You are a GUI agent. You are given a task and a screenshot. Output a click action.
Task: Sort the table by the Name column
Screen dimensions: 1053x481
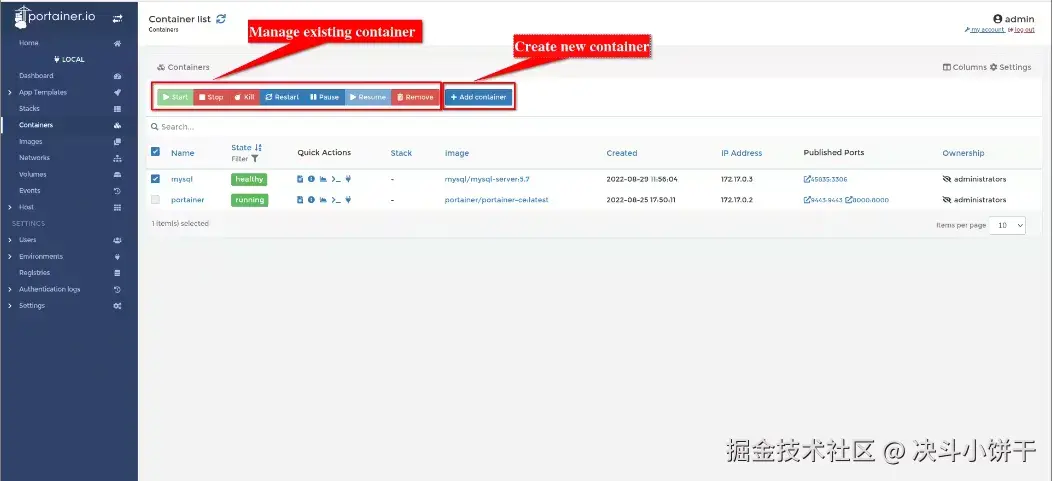(183, 153)
